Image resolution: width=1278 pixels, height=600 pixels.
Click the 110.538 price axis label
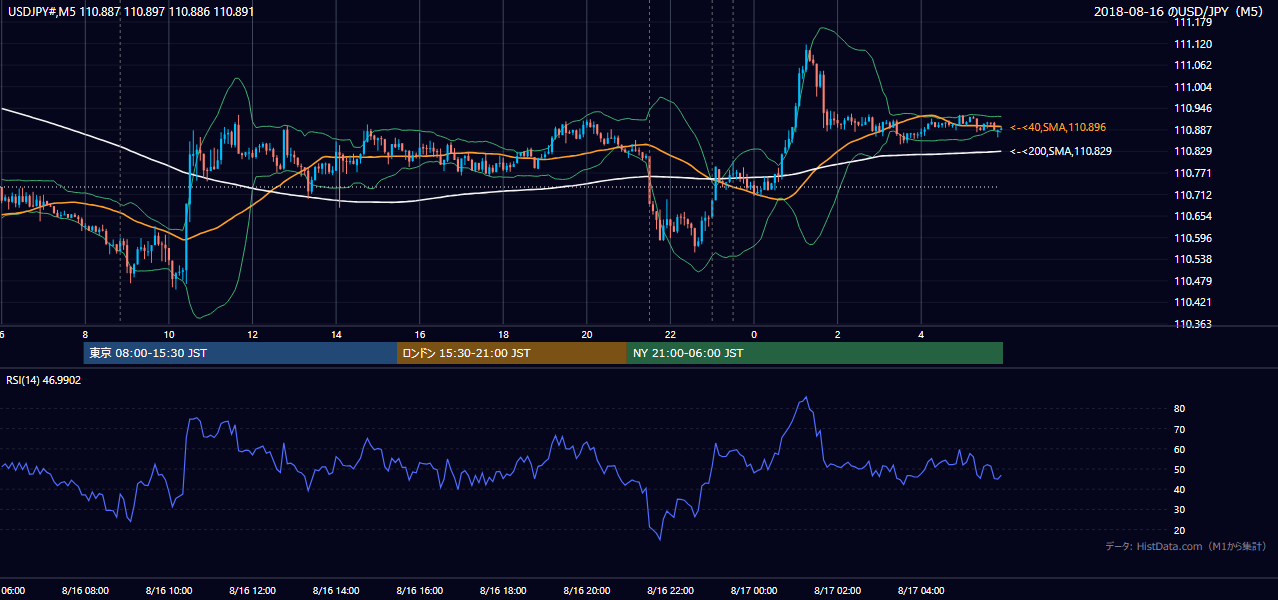(x=1192, y=259)
